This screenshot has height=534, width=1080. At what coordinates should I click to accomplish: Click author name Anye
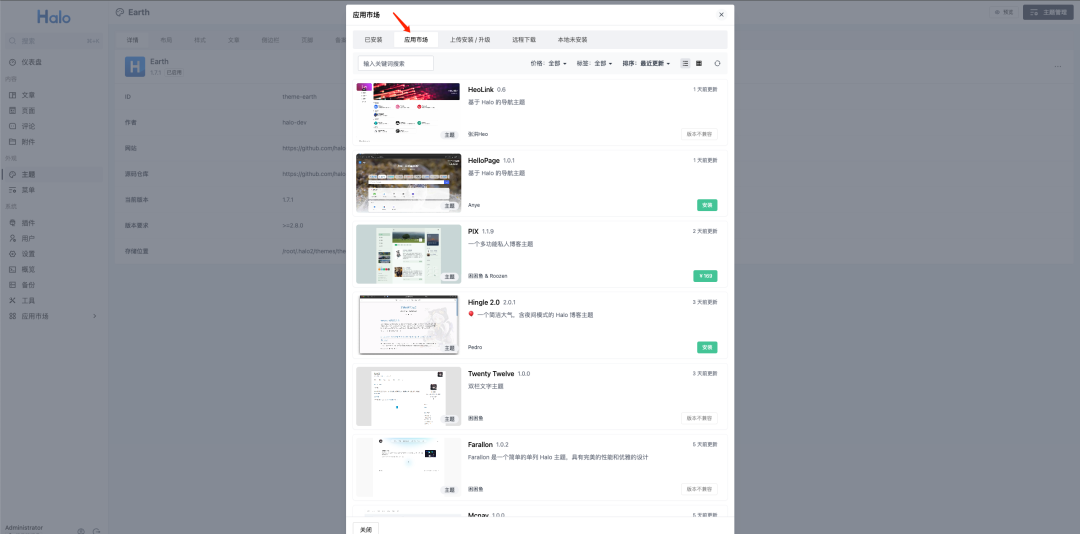point(474,205)
